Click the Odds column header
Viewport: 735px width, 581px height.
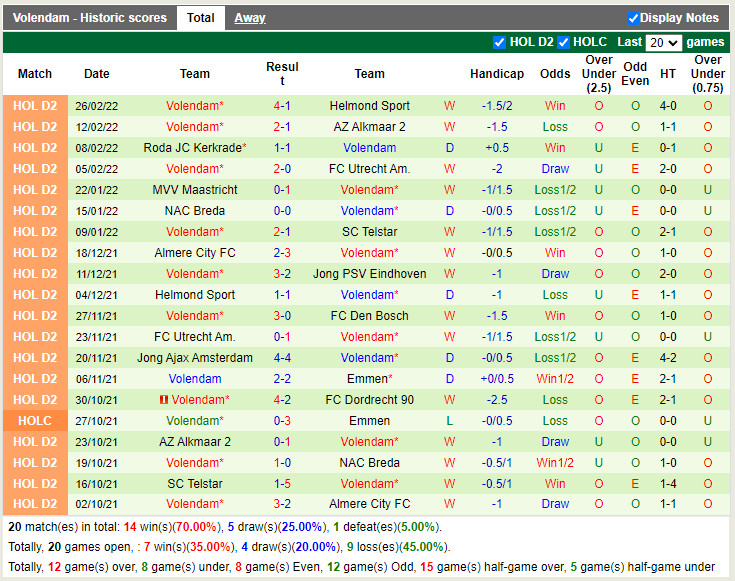tap(555, 74)
